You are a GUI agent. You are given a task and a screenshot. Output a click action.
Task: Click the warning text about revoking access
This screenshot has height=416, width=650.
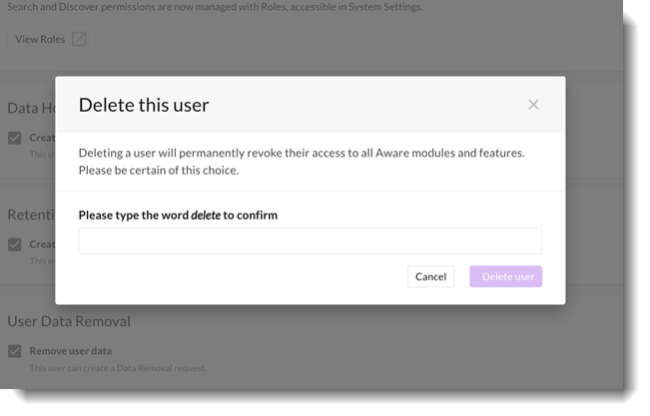tap(302, 161)
